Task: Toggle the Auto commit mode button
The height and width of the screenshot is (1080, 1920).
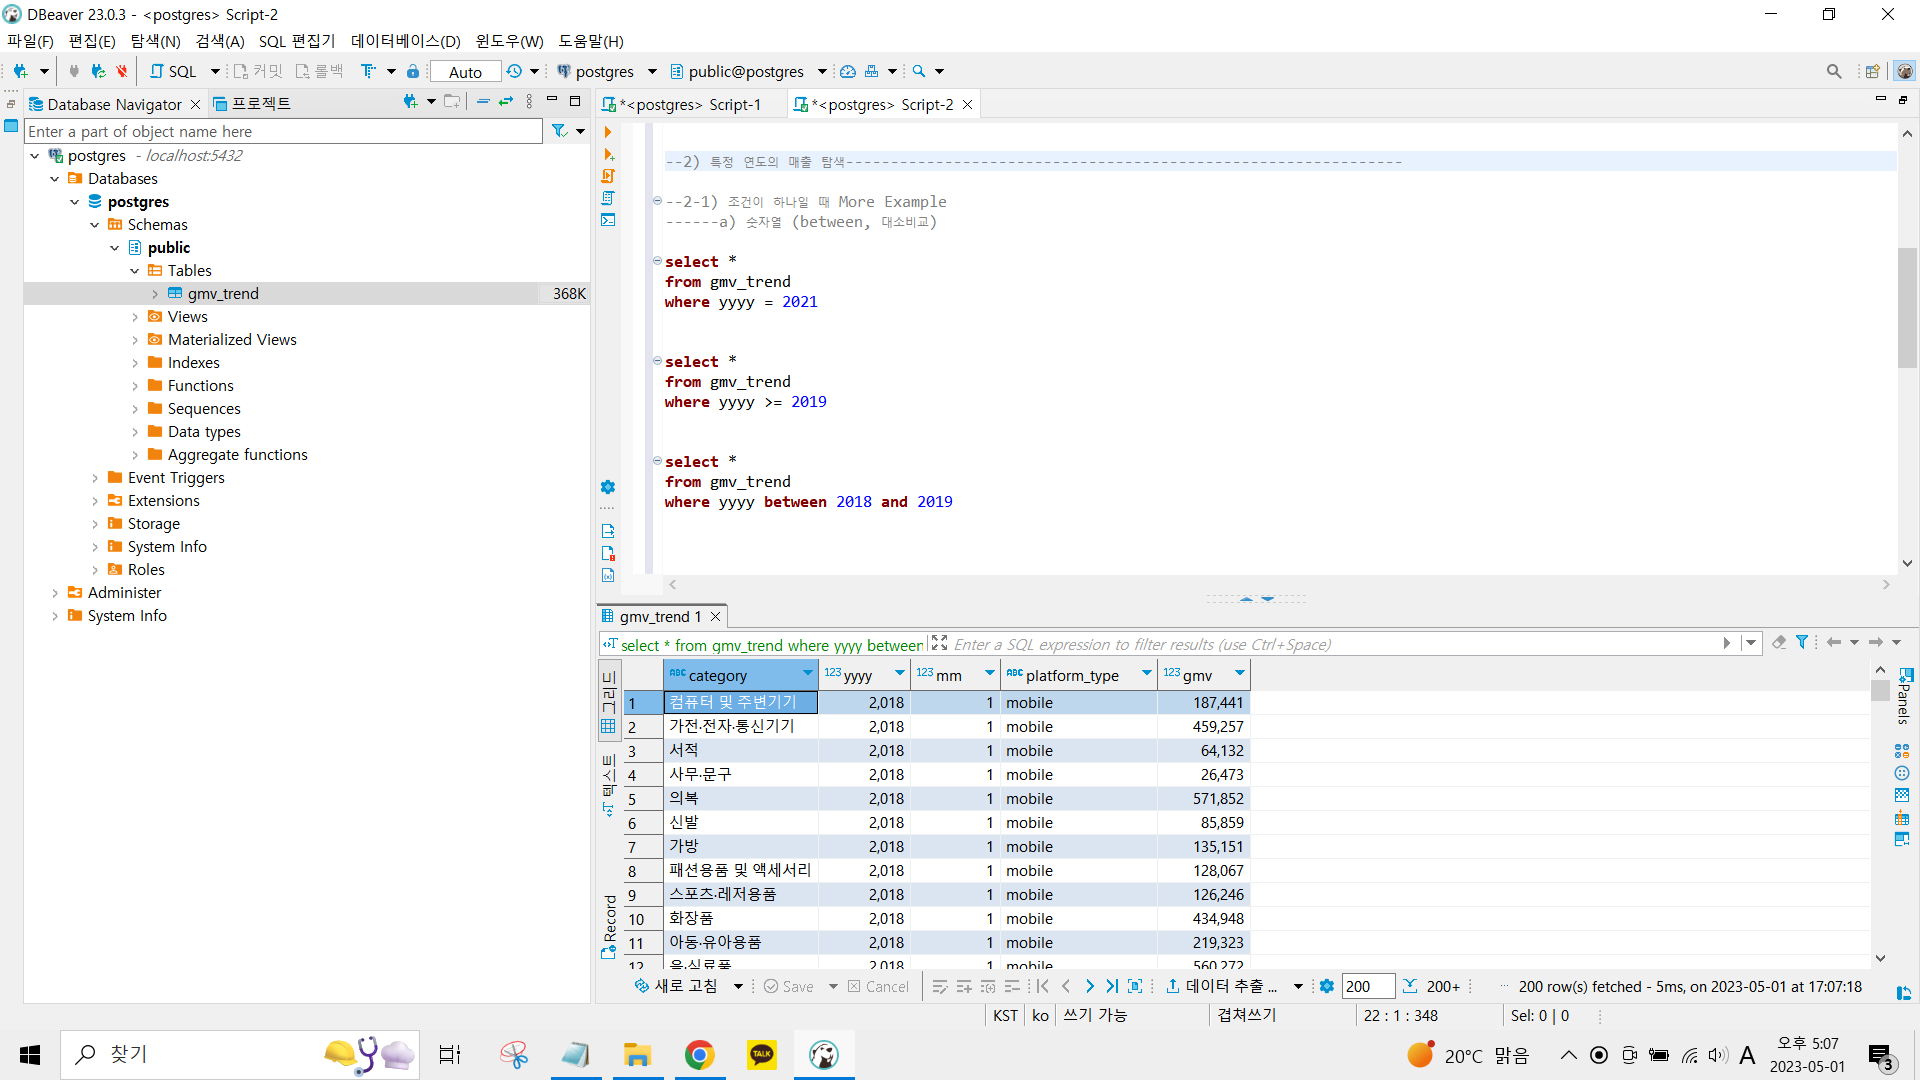Action: [465, 72]
